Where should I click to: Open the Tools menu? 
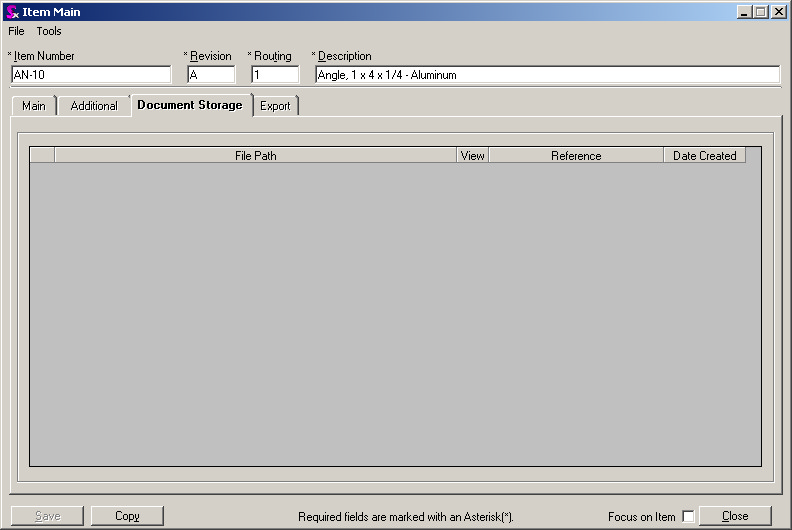(49, 31)
